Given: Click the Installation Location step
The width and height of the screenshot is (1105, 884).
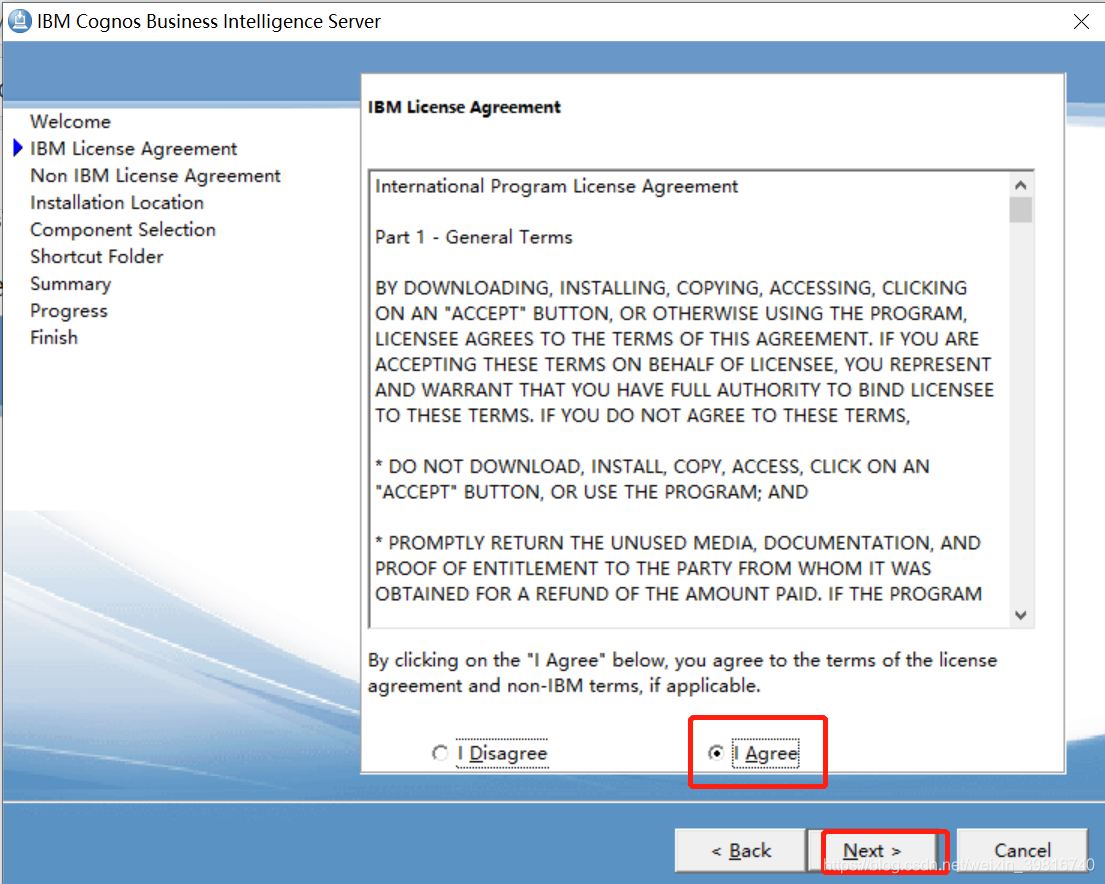Looking at the screenshot, I should pyautogui.click(x=117, y=203).
